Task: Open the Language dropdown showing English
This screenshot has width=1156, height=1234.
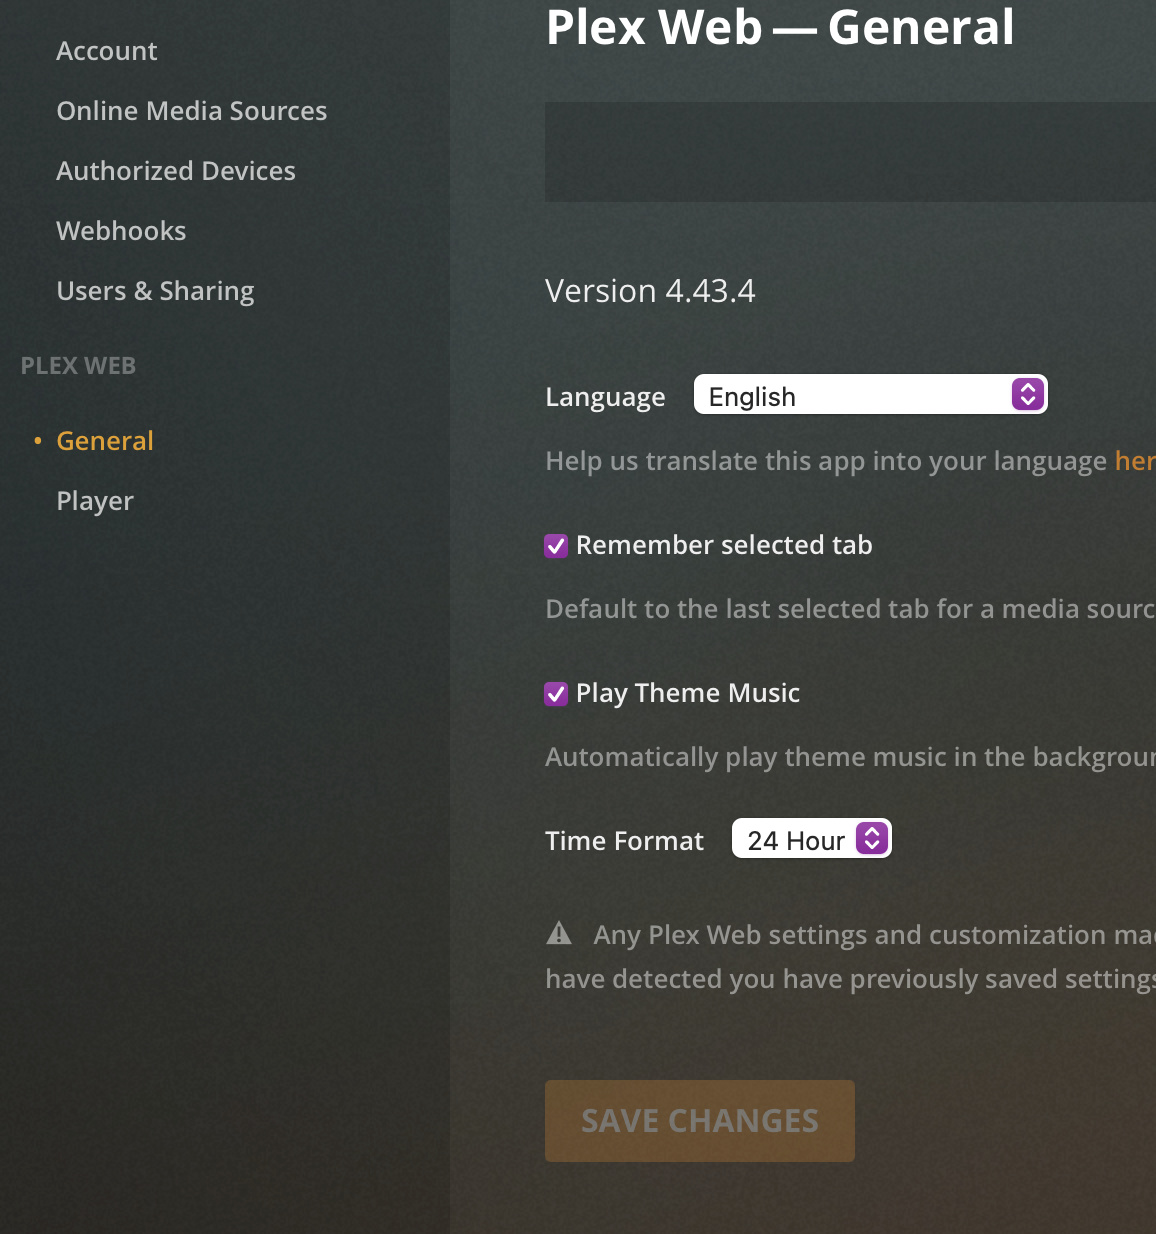Action: [x=870, y=395]
